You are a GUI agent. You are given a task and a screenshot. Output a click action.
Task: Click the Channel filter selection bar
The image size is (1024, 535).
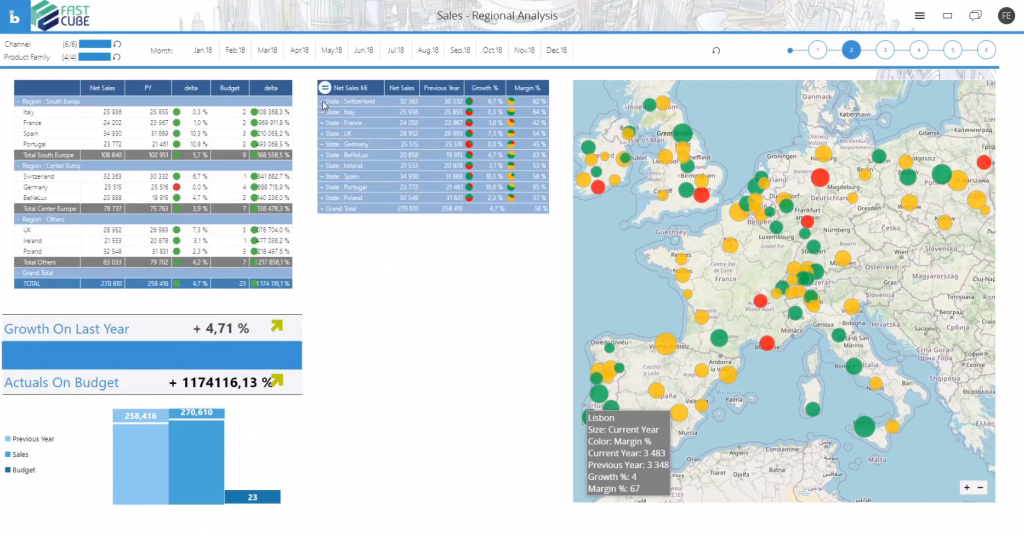pos(95,44)
